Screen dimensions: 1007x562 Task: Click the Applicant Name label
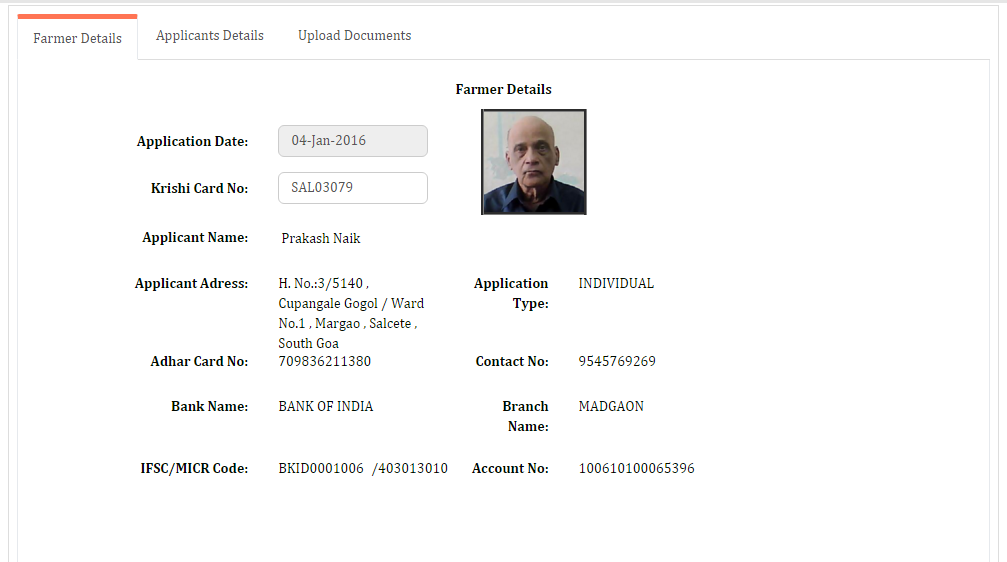(195, 237)
